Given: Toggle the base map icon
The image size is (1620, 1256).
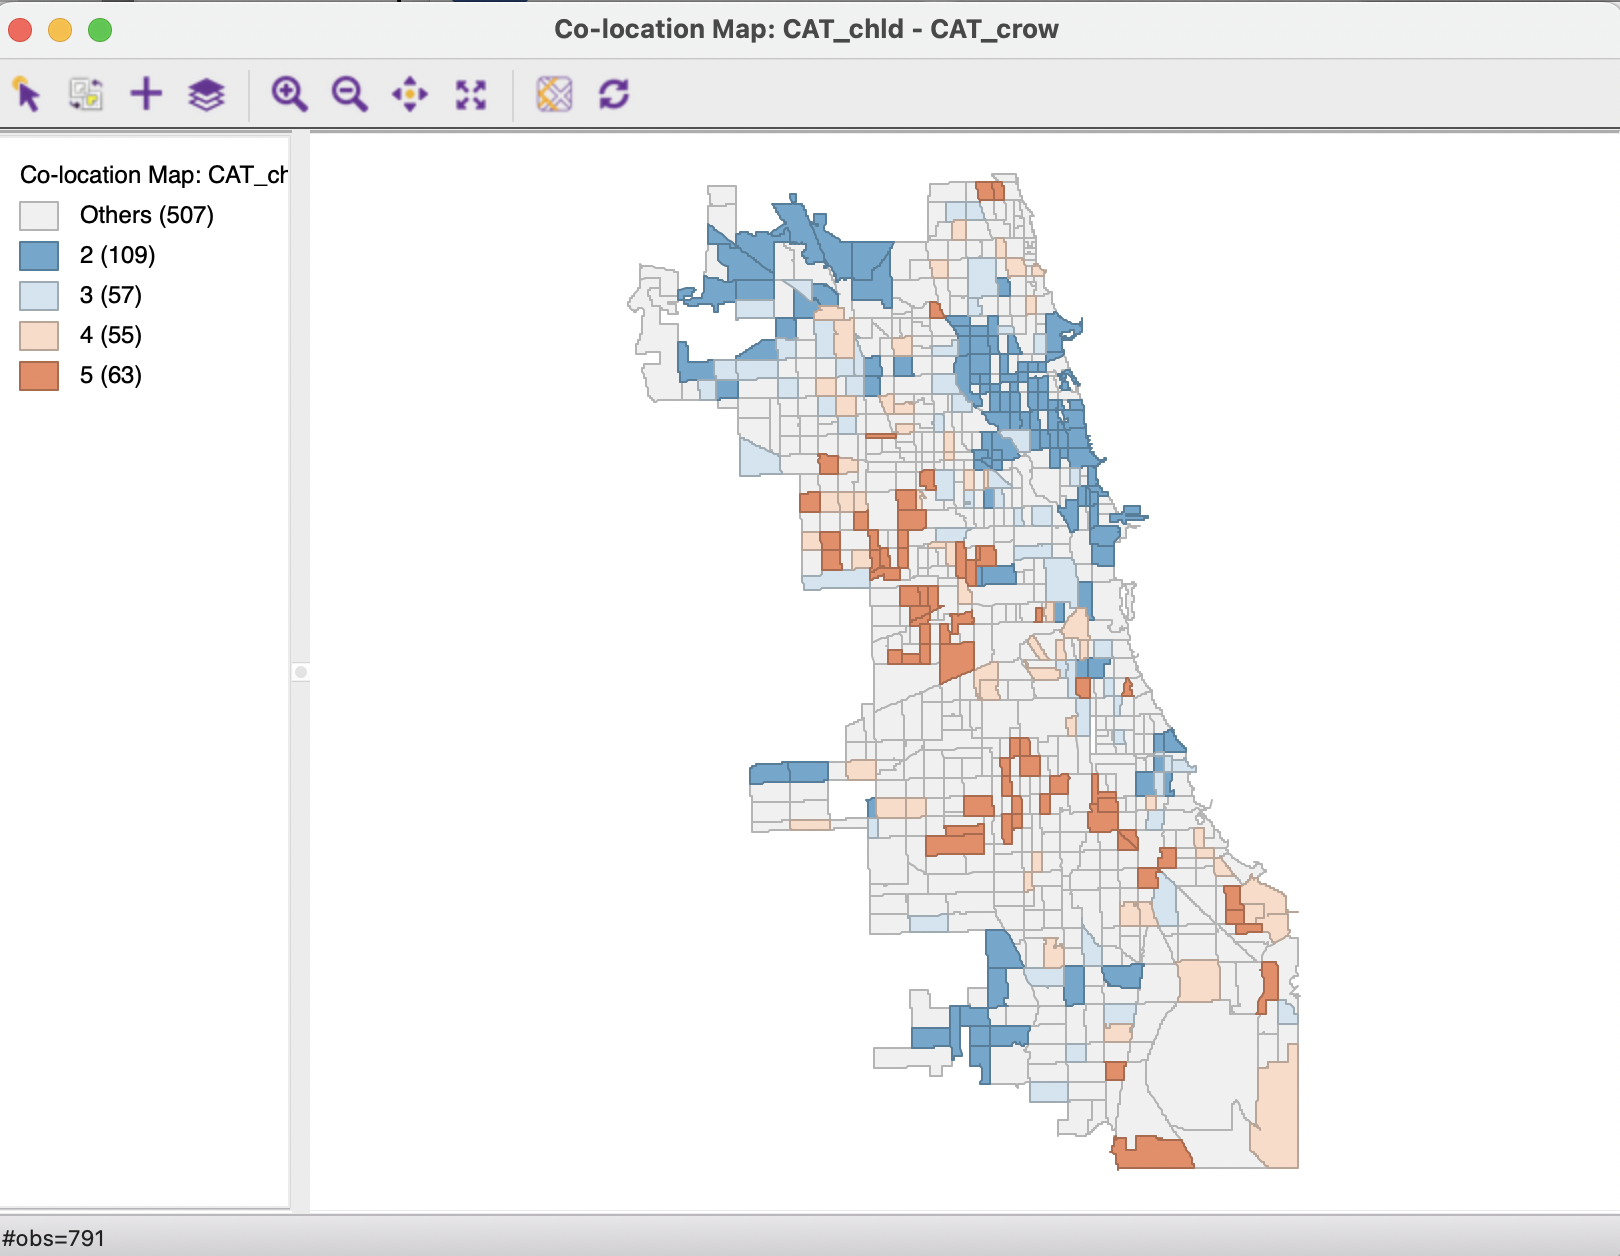Looking at the screenshot, I should point(554,94).
